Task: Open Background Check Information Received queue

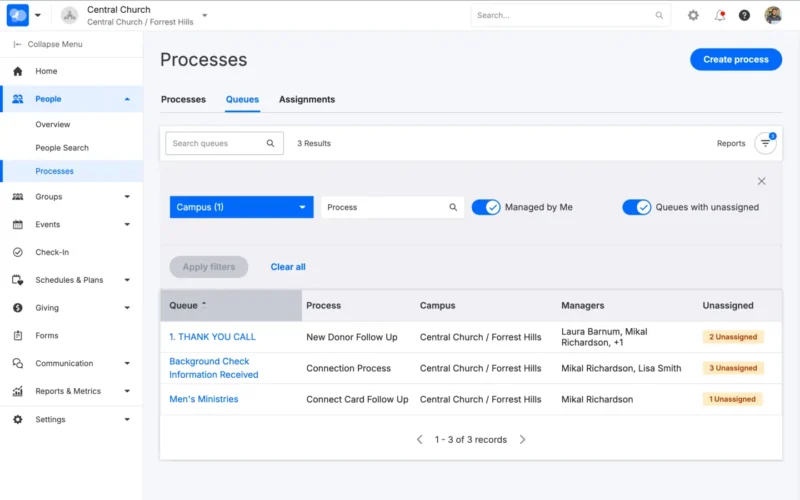Action: 214,368
